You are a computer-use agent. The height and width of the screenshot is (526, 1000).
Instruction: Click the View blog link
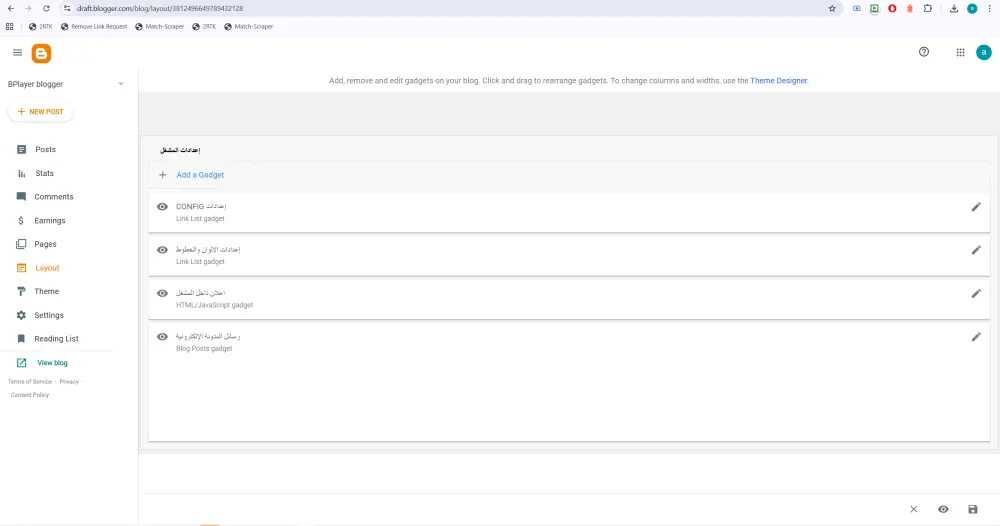pyautogui.click(x=52, y=363)
